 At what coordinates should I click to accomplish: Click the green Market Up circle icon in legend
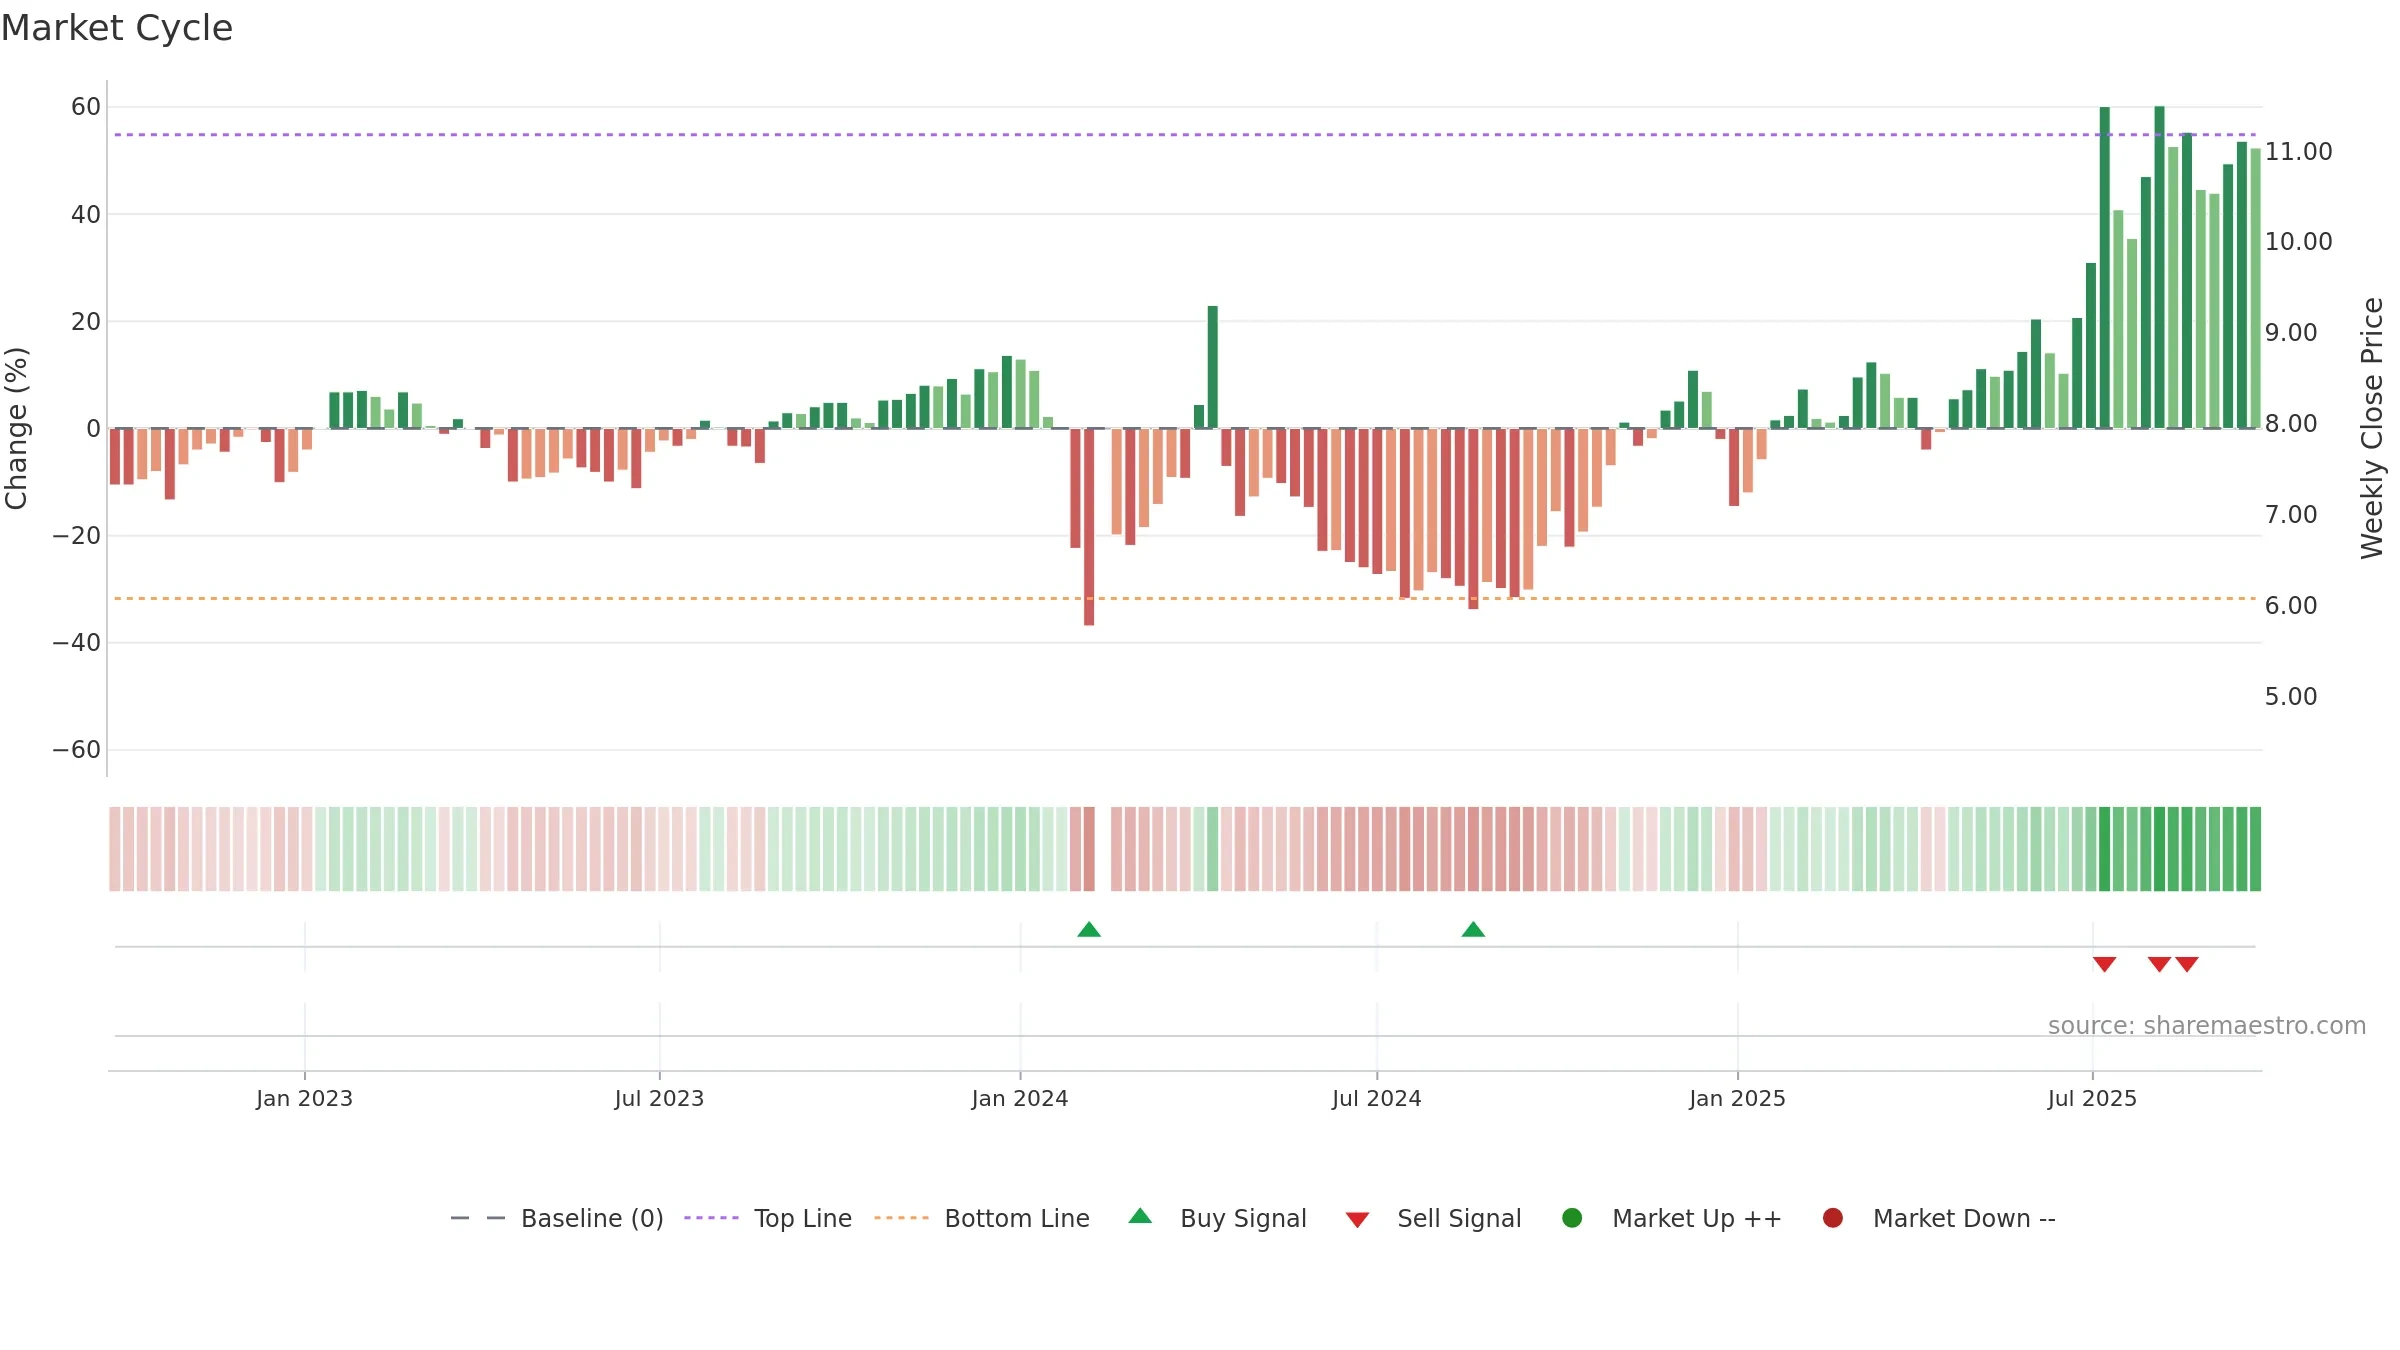click(x=1572, y=1218)
